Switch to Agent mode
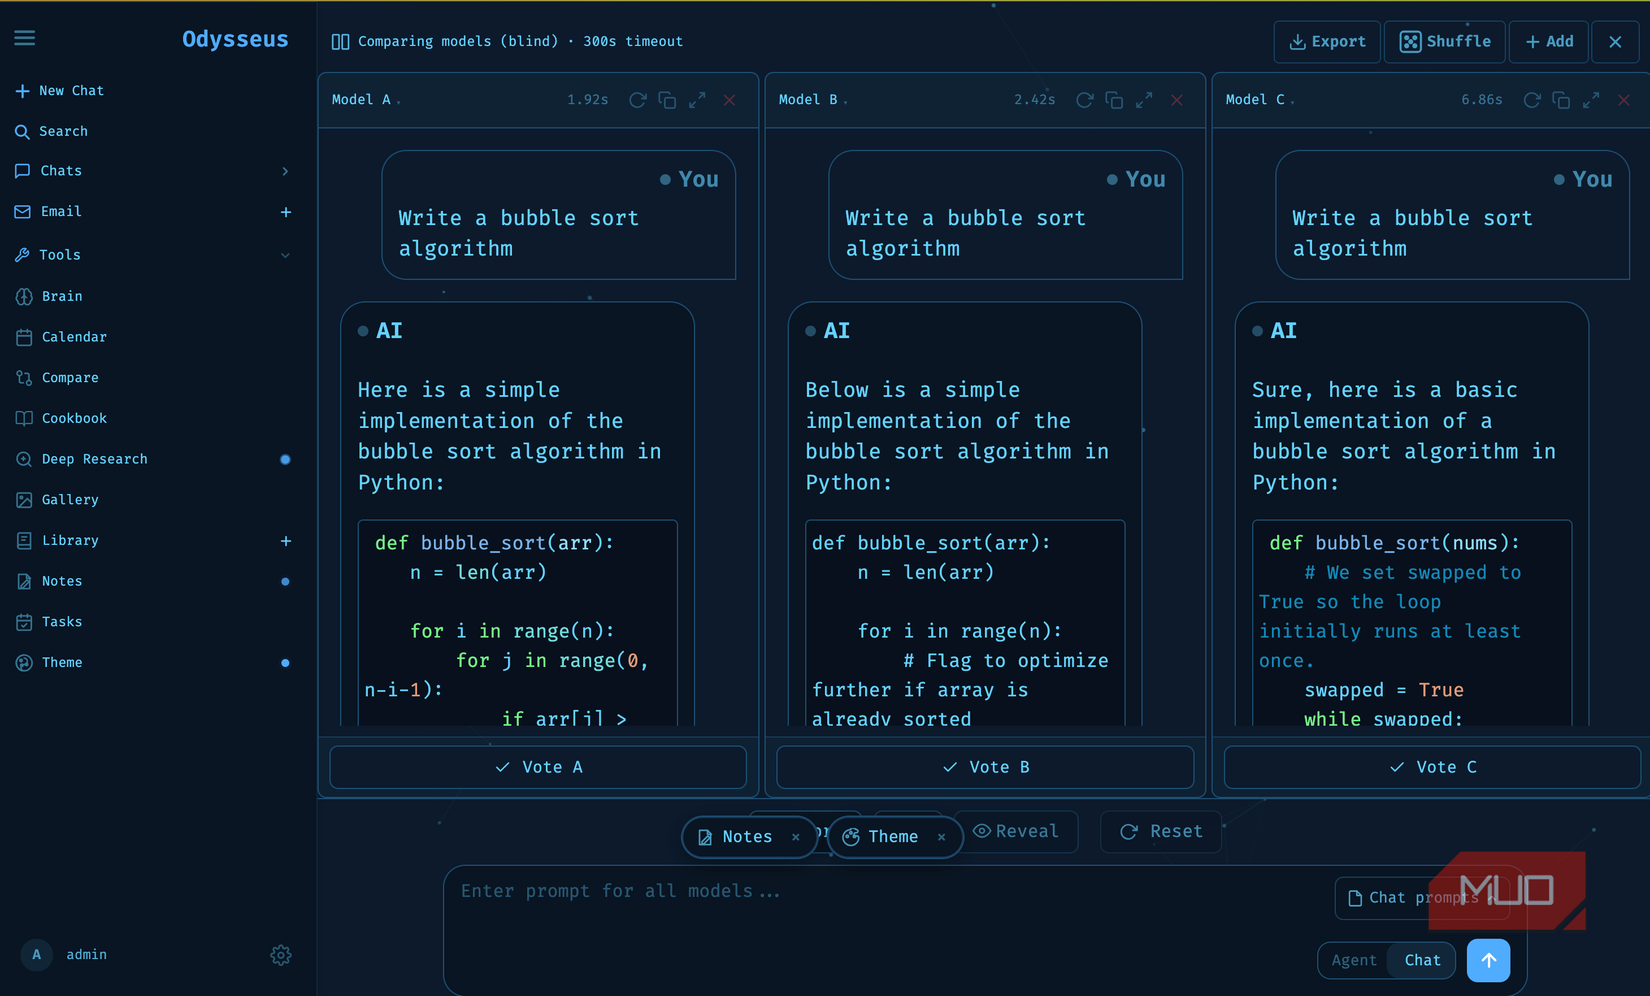Image resolution: width=1650 pixels, height=996 pixels. pos(1354,960)
